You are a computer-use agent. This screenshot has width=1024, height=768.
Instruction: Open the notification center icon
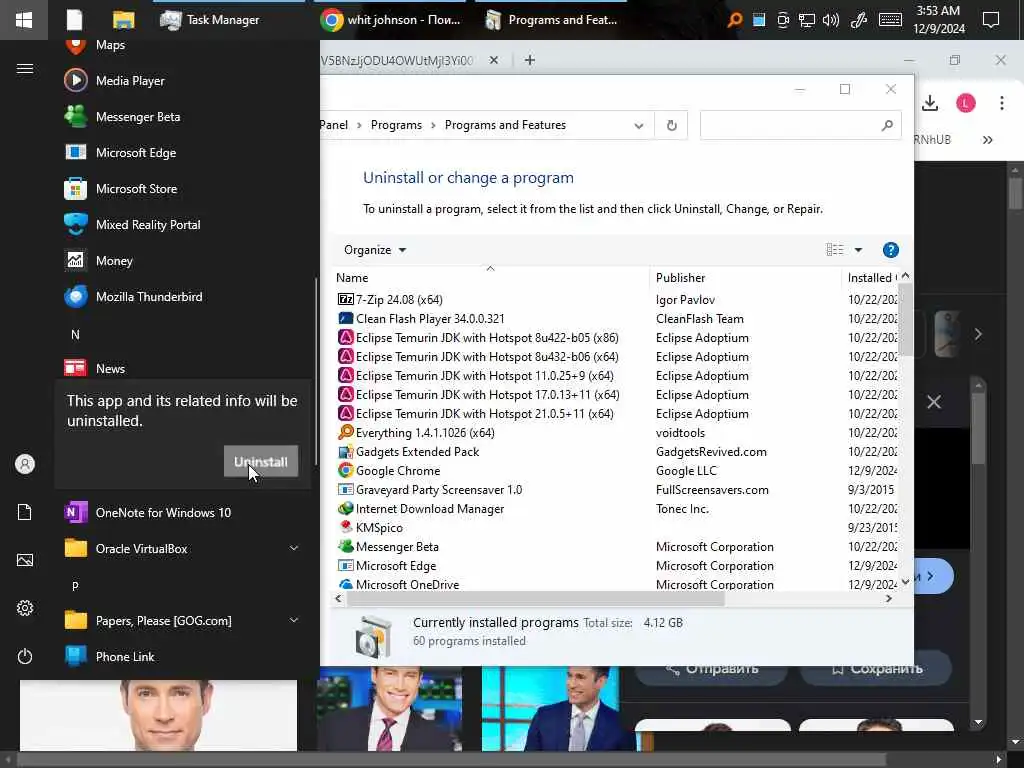991,20
